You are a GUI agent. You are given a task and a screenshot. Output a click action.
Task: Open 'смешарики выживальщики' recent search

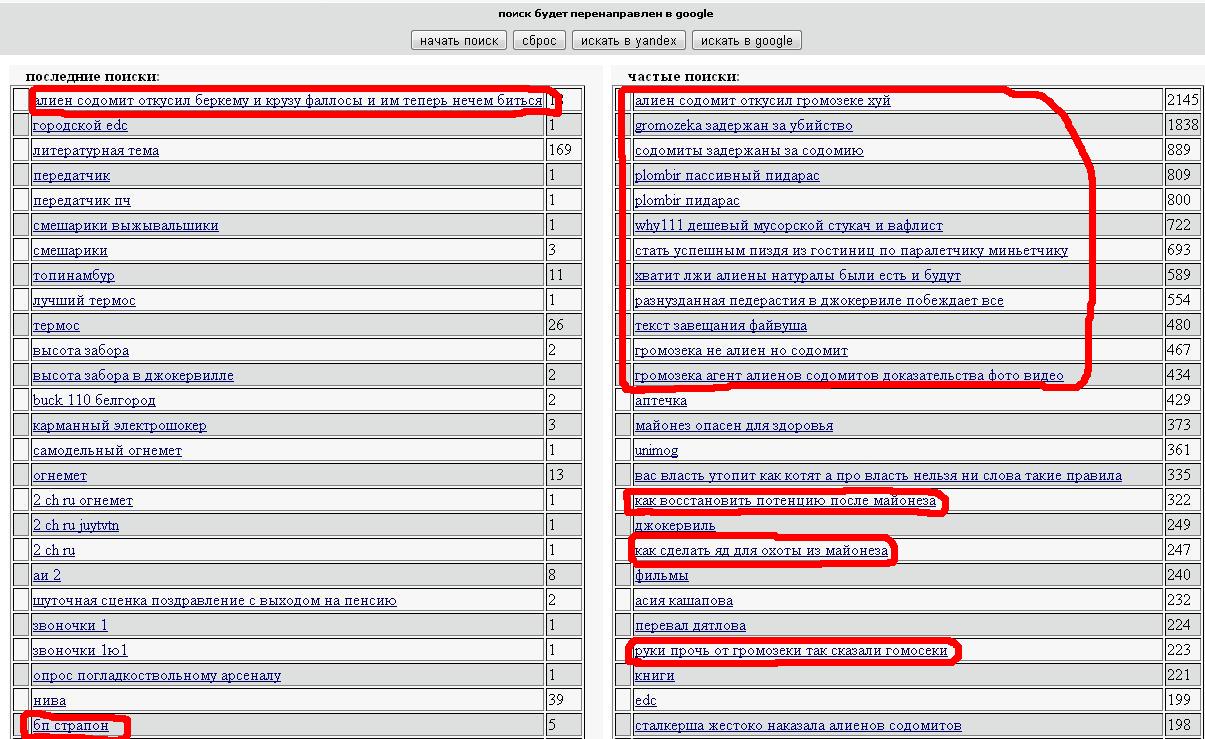(x=126, y=226)
